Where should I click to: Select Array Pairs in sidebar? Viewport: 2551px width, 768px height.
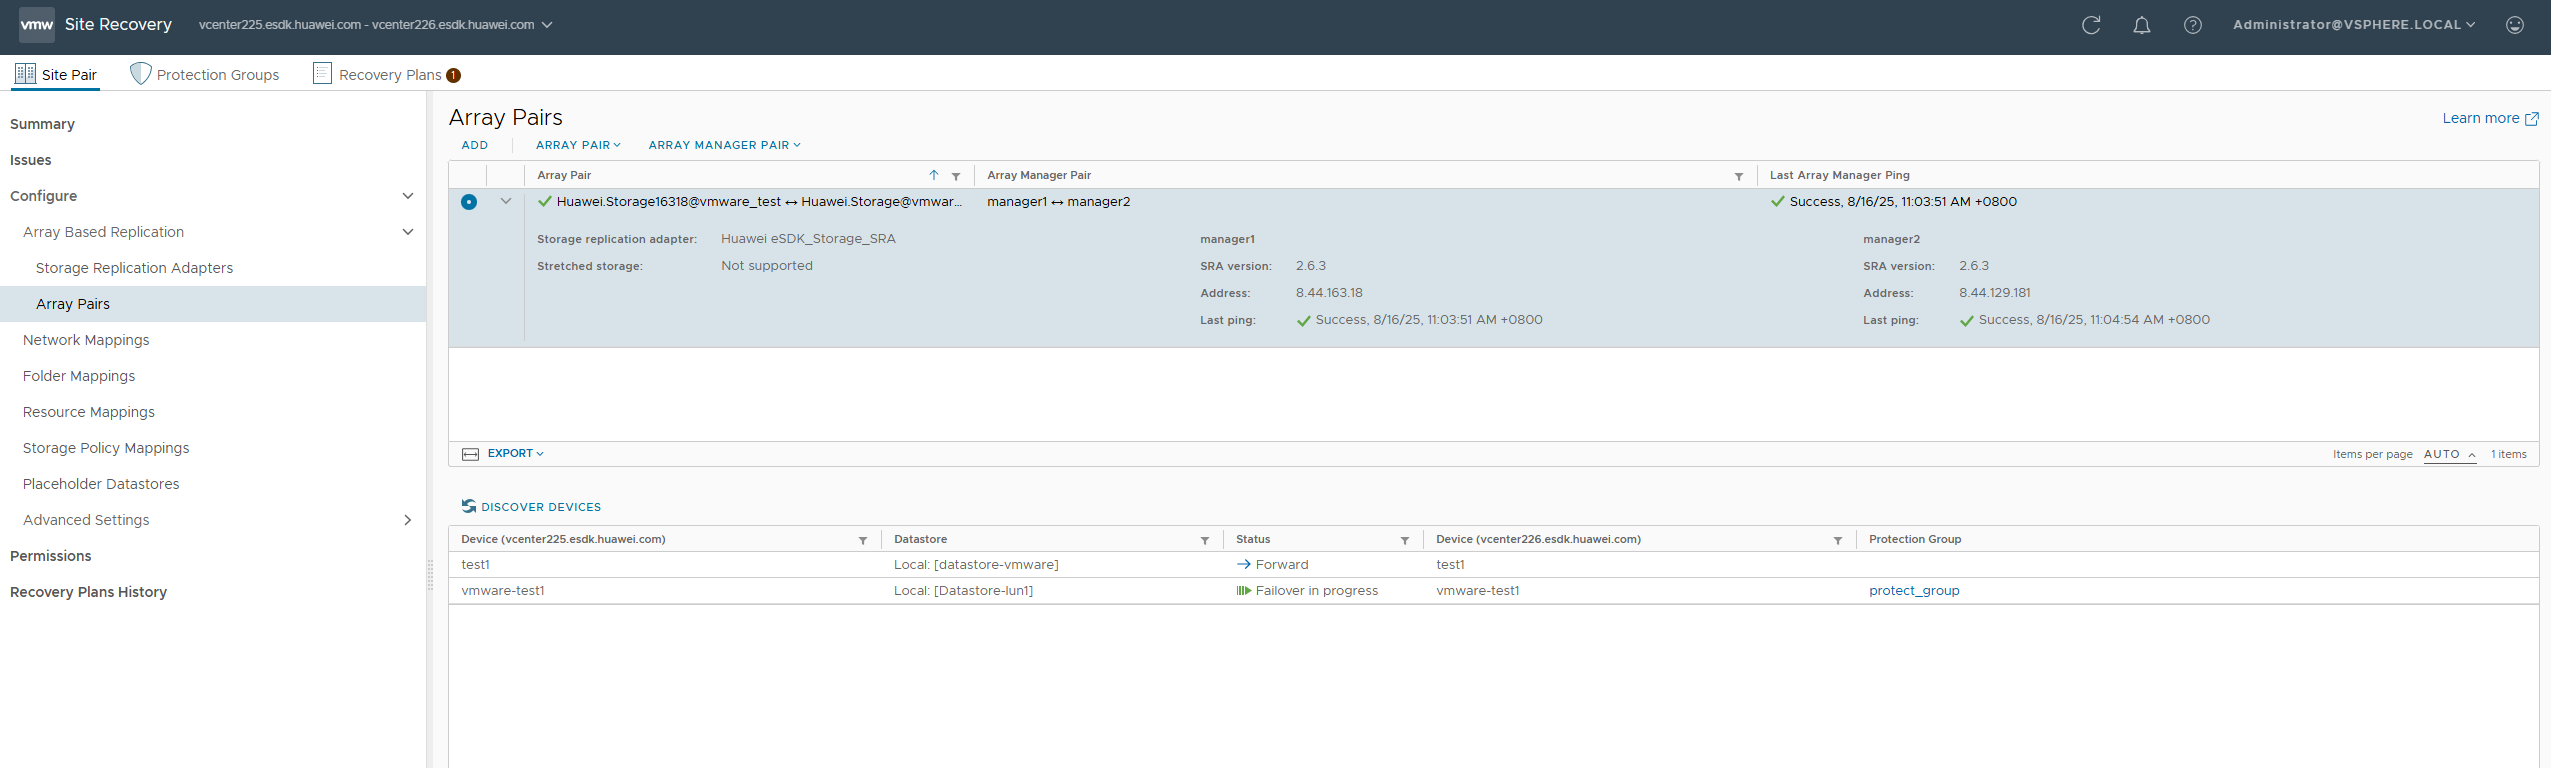[x=213, y=304]
